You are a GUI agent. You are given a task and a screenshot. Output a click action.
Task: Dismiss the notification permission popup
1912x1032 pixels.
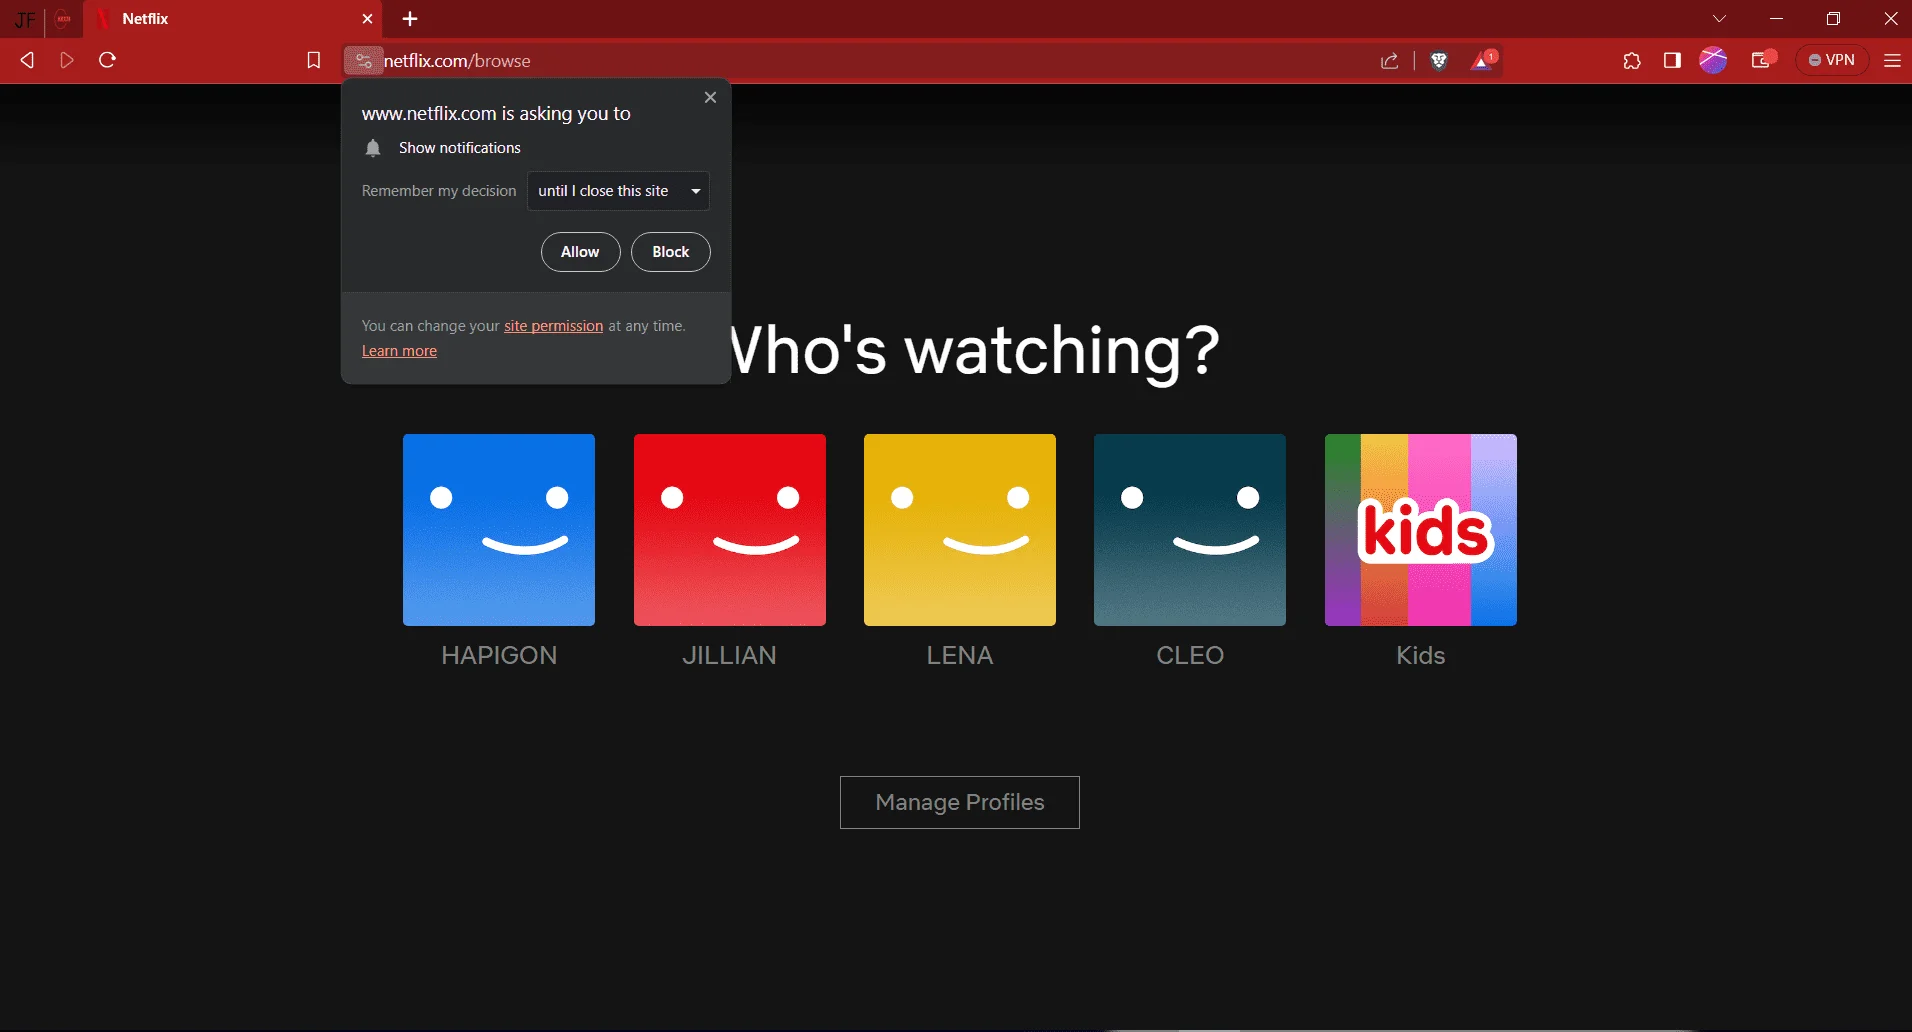710,97
